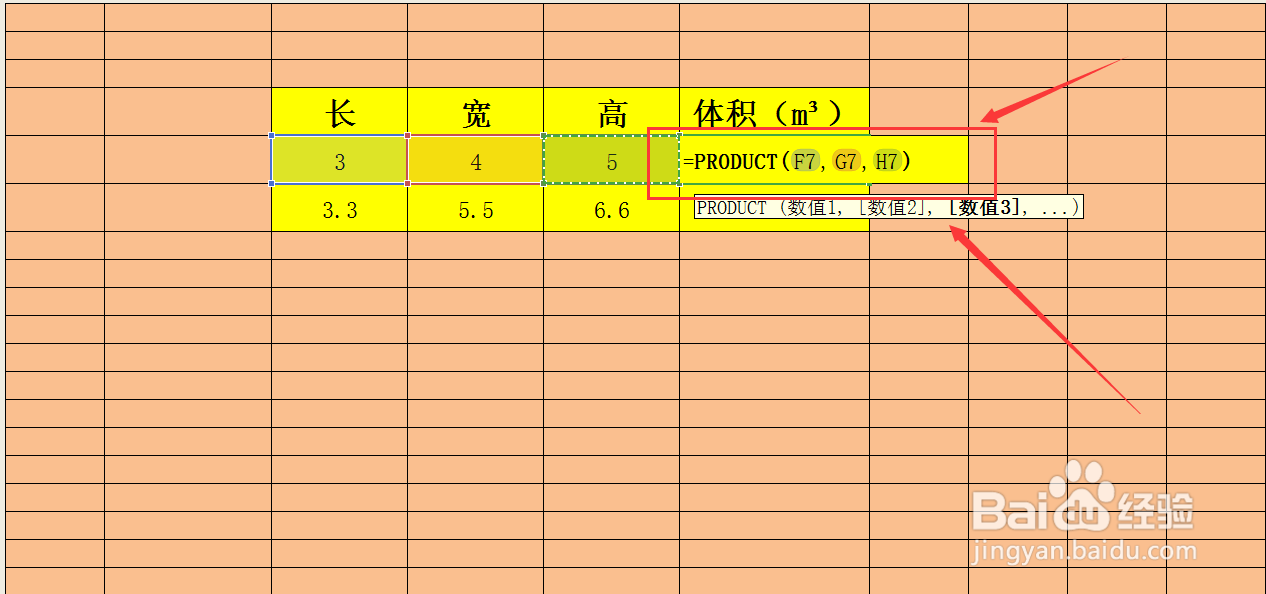Viewport: 1266px width, 594px height.
Task: Select the cell containing value 4
Action: pyautogui.click(x=476, y=161)
